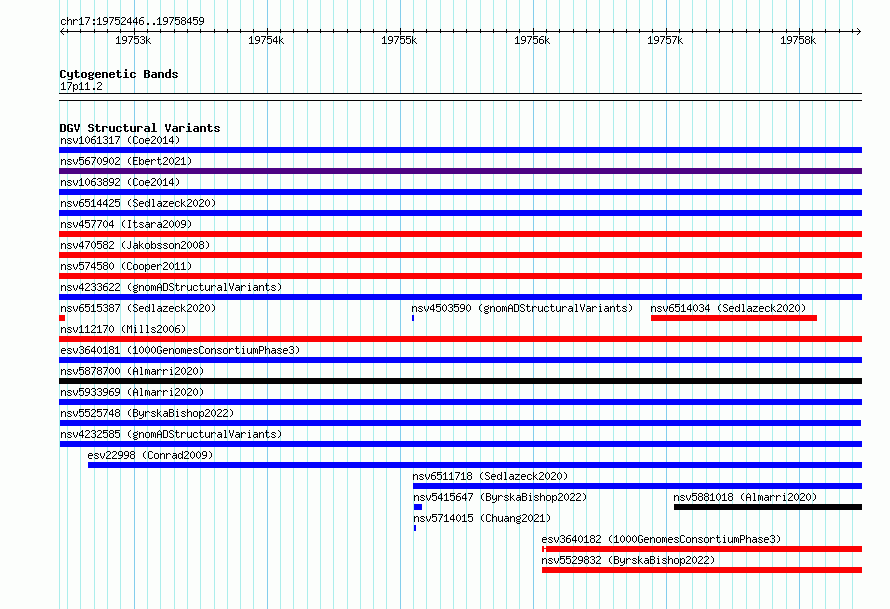Click the blue esv3640181 variant bar

click(460, 360)
